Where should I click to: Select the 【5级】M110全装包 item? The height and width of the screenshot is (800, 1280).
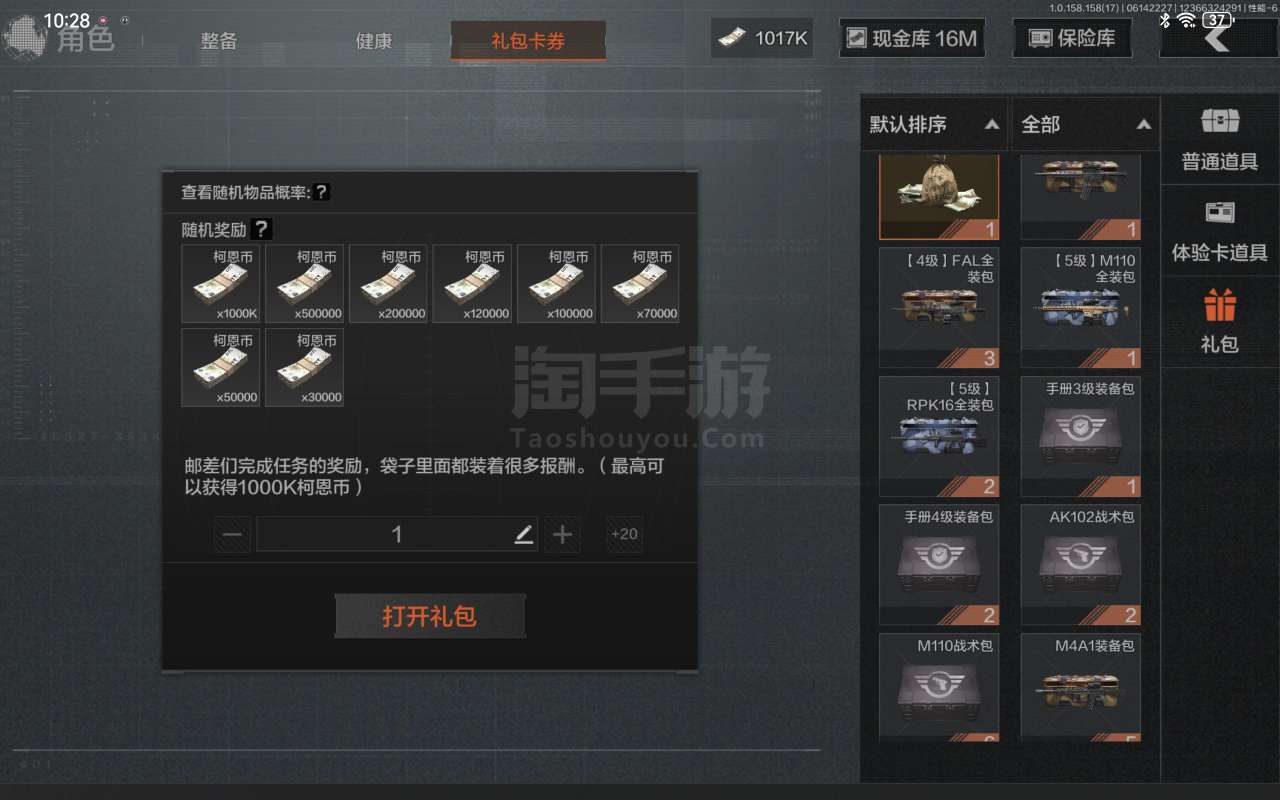(x=1080, y=307)
